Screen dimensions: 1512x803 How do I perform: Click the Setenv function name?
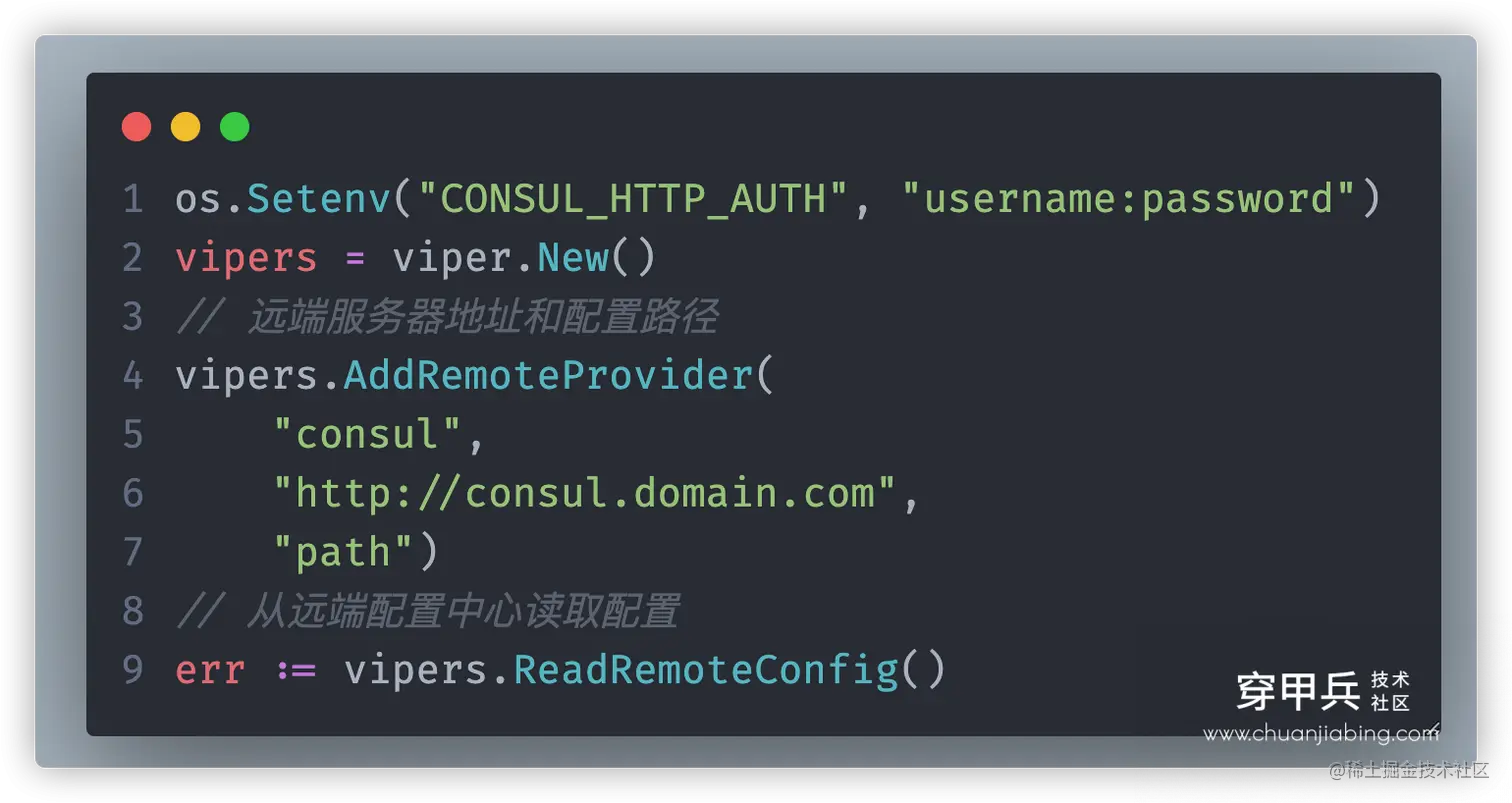(319, 200)
